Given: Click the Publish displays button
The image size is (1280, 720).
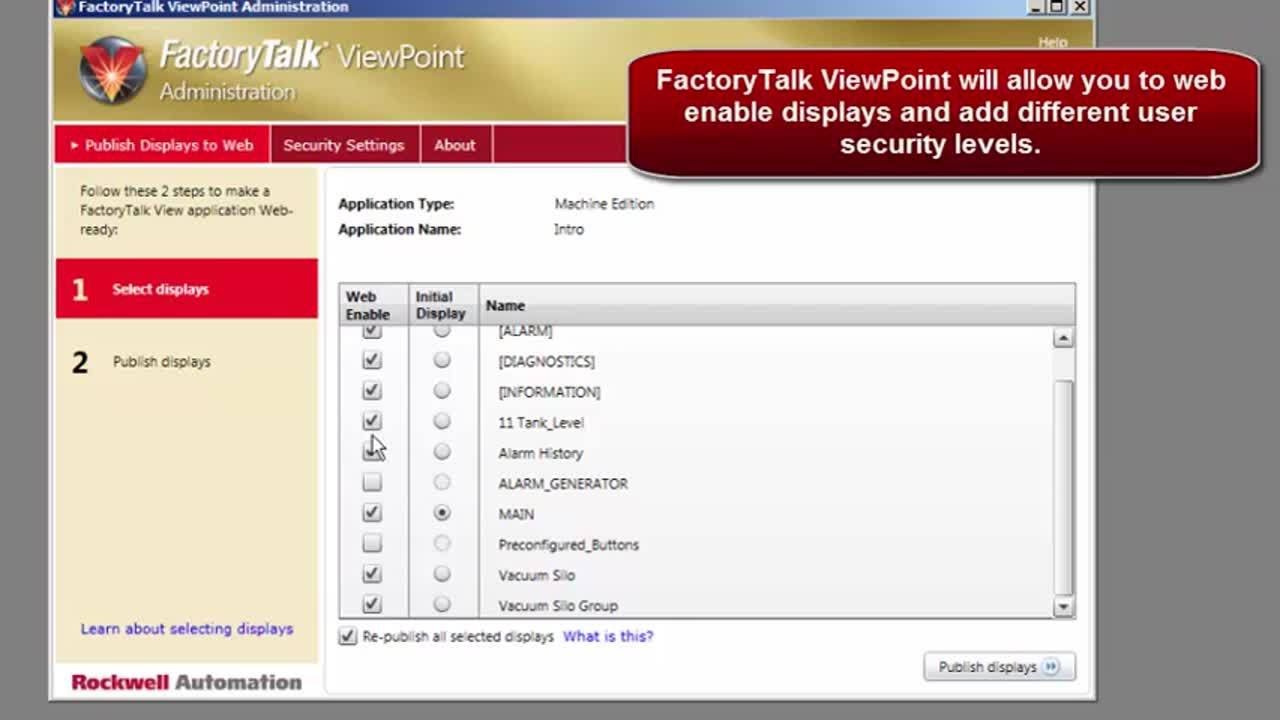Looking at the screenshot, I should (999, 667).
